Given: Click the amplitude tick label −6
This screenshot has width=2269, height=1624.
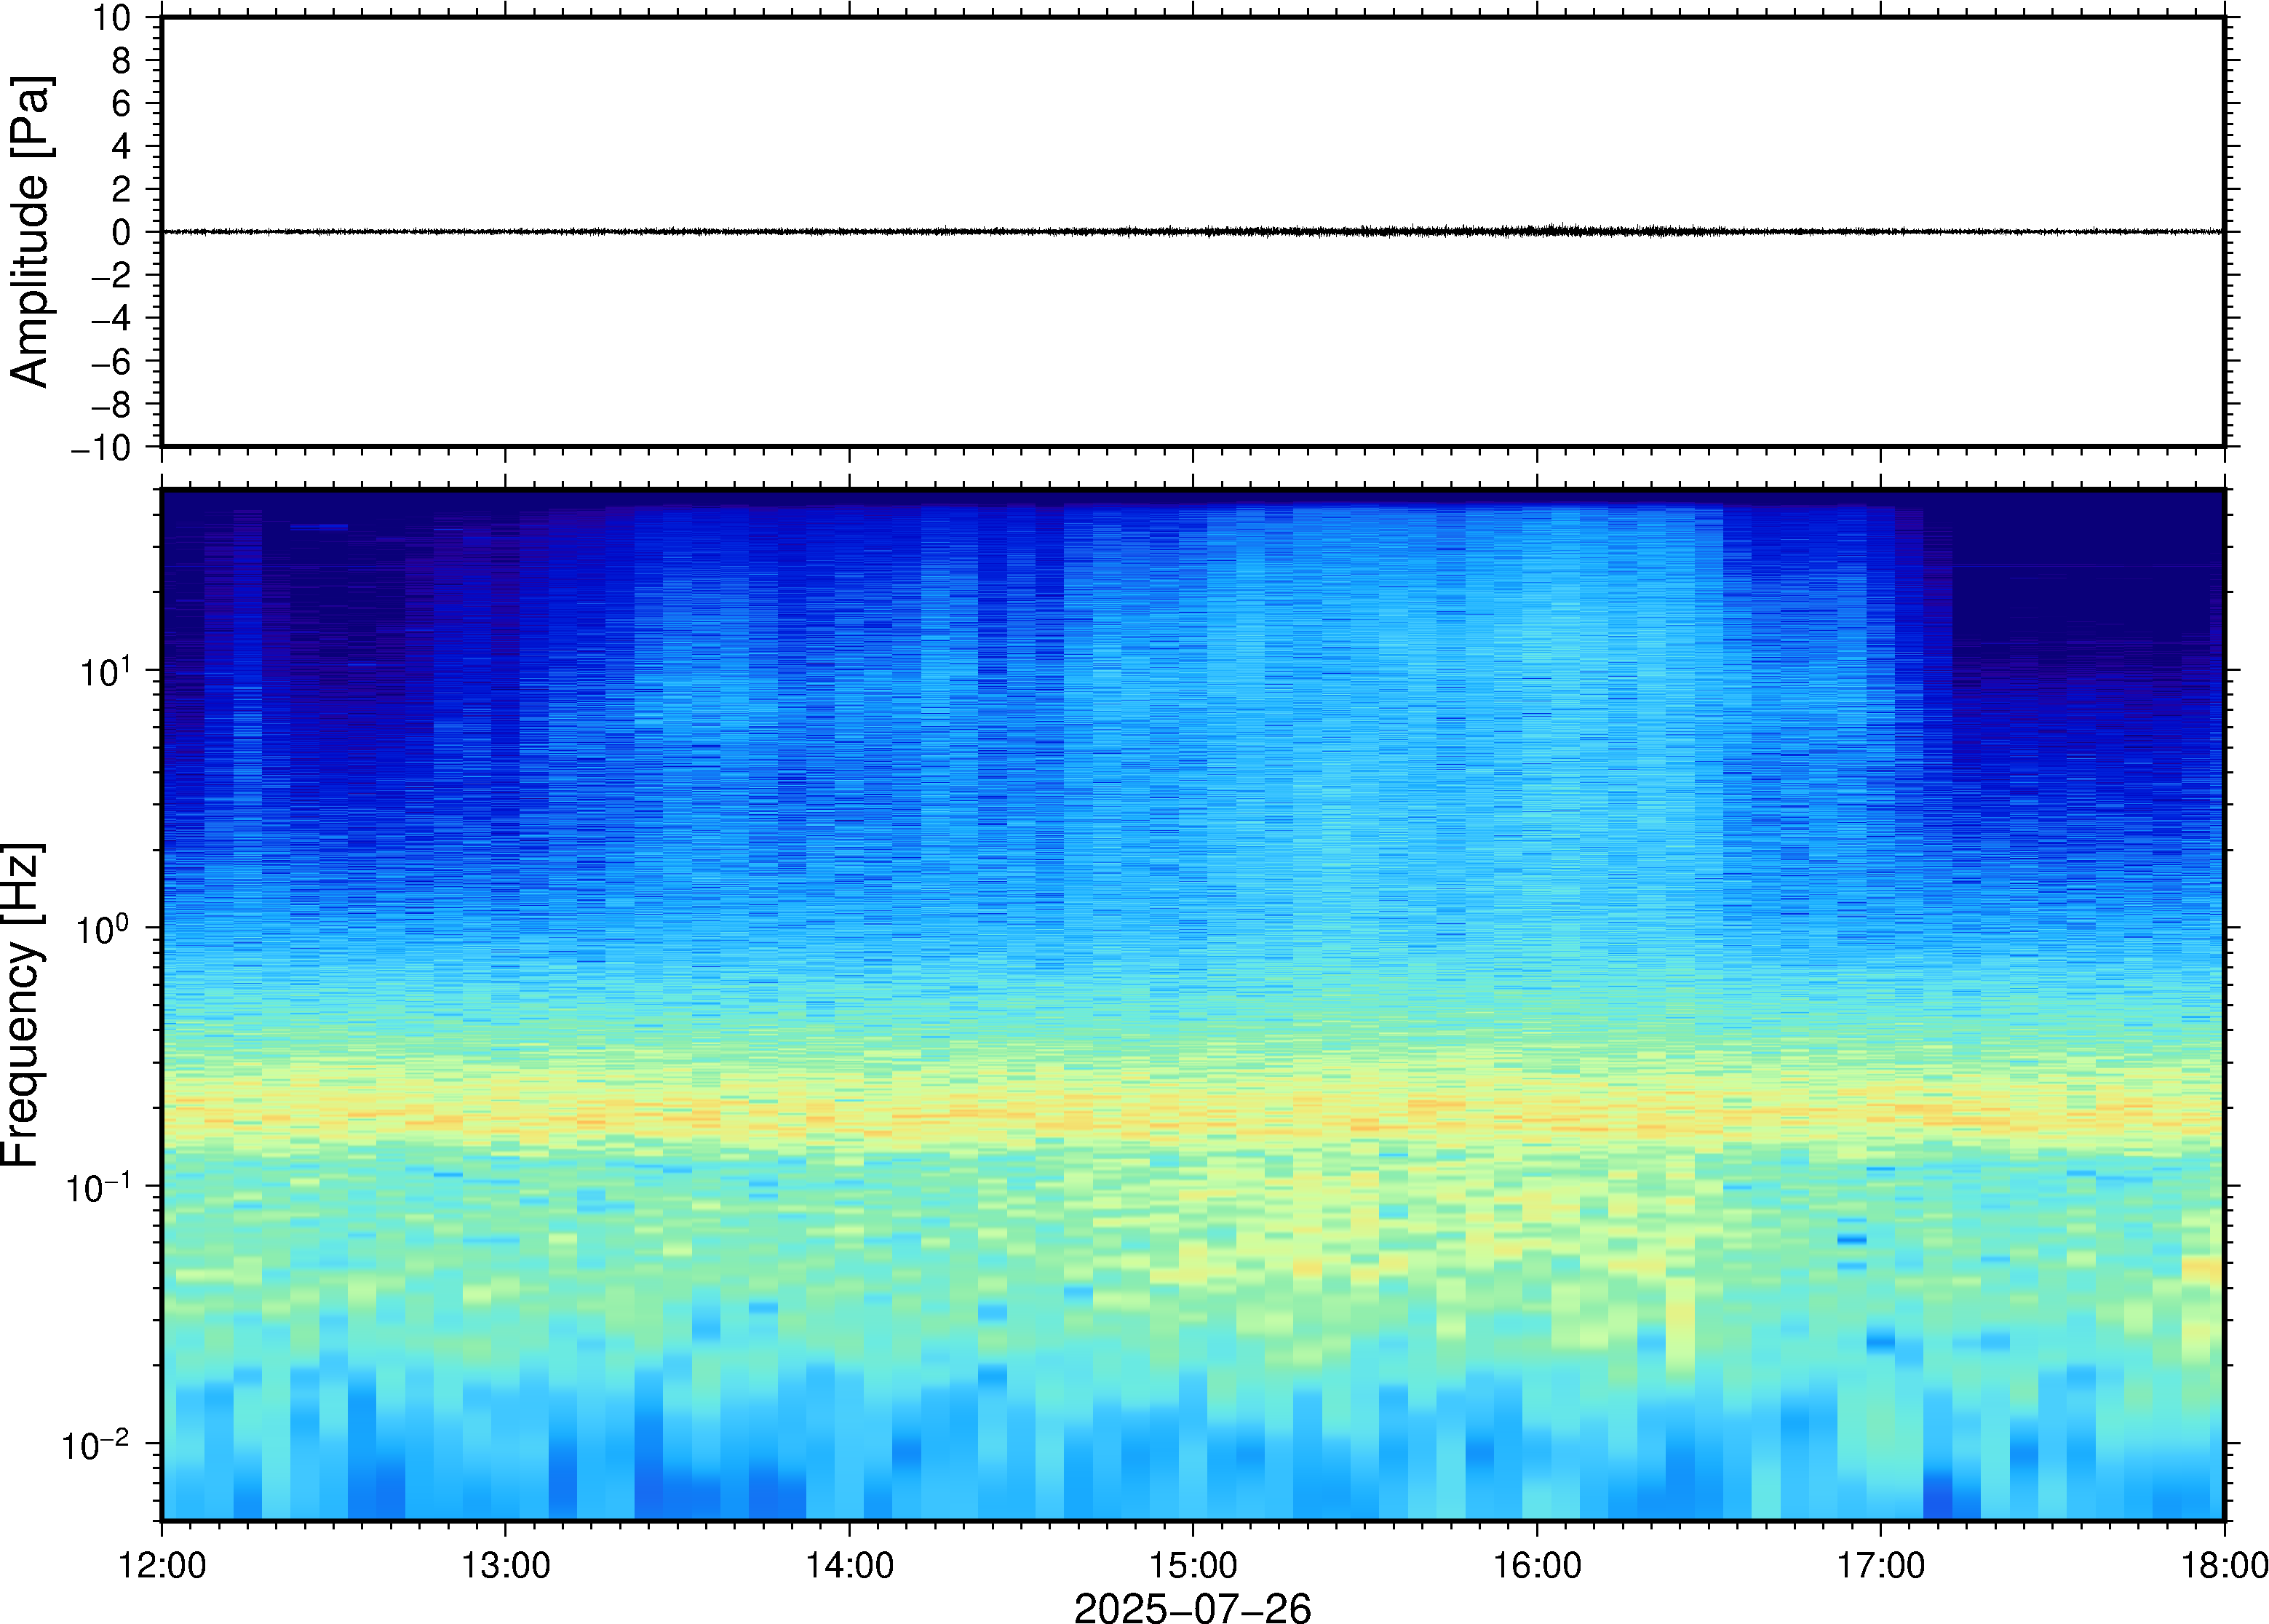Looking at the screenshot, I should [111, 361].
